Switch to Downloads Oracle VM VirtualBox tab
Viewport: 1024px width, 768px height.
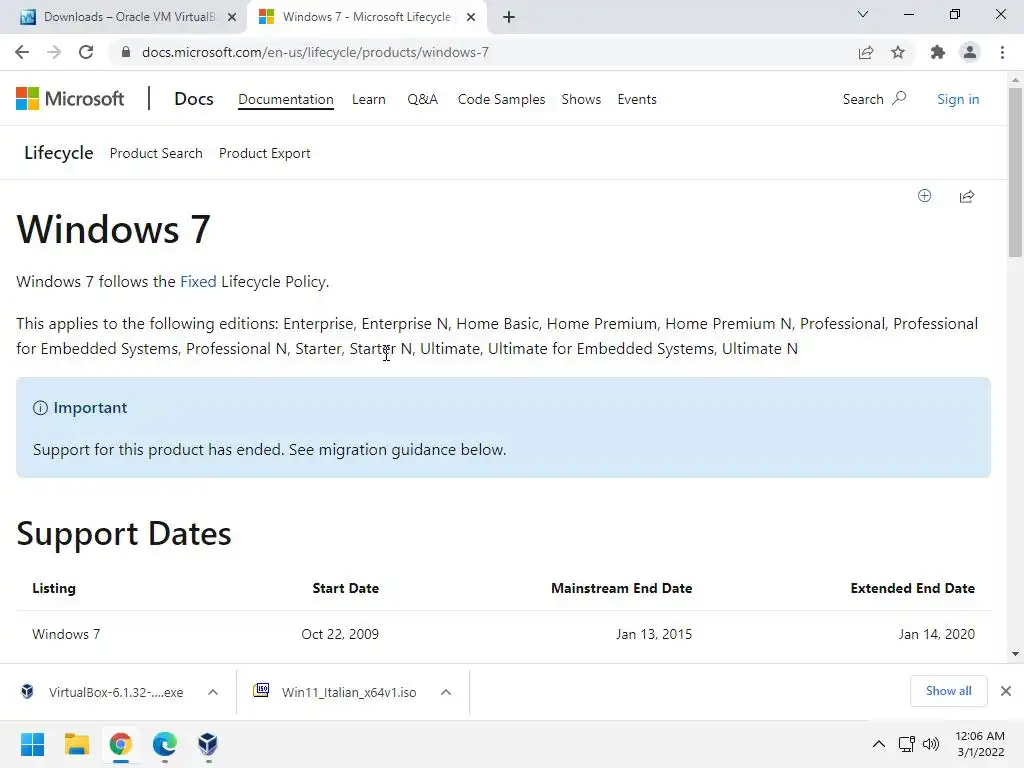click(x=128, y=17)
